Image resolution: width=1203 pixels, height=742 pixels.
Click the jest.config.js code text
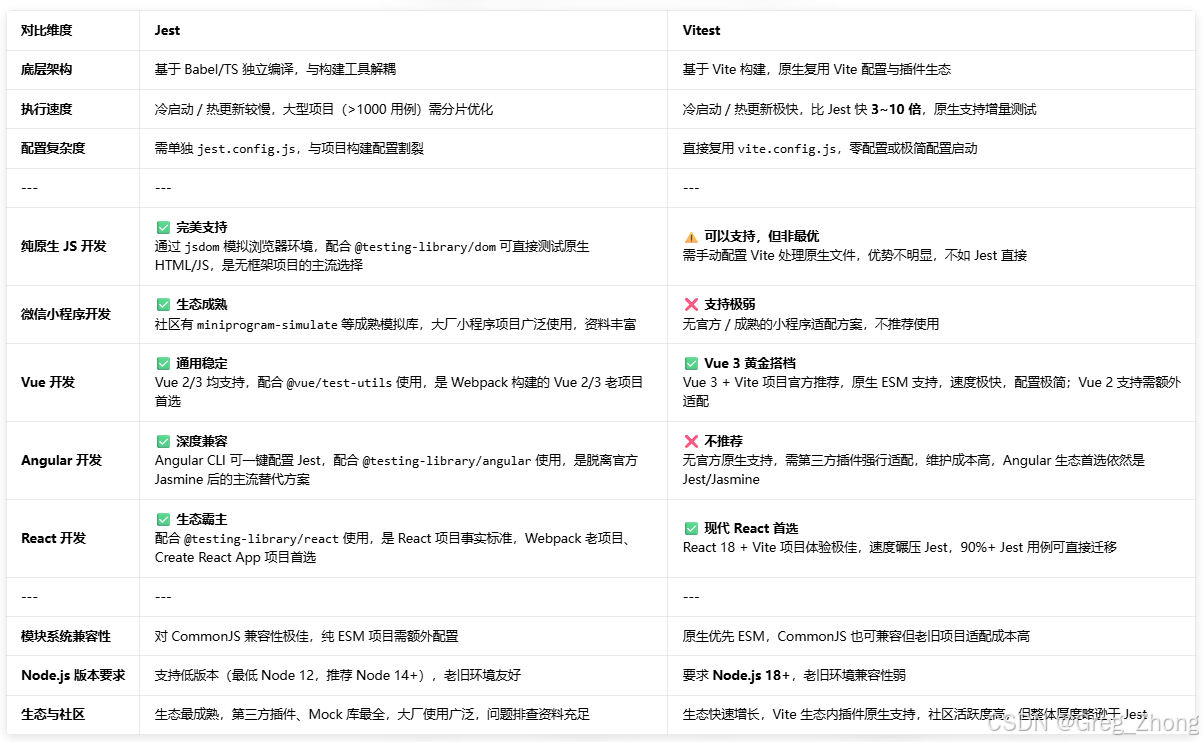(x=247, y=148)
